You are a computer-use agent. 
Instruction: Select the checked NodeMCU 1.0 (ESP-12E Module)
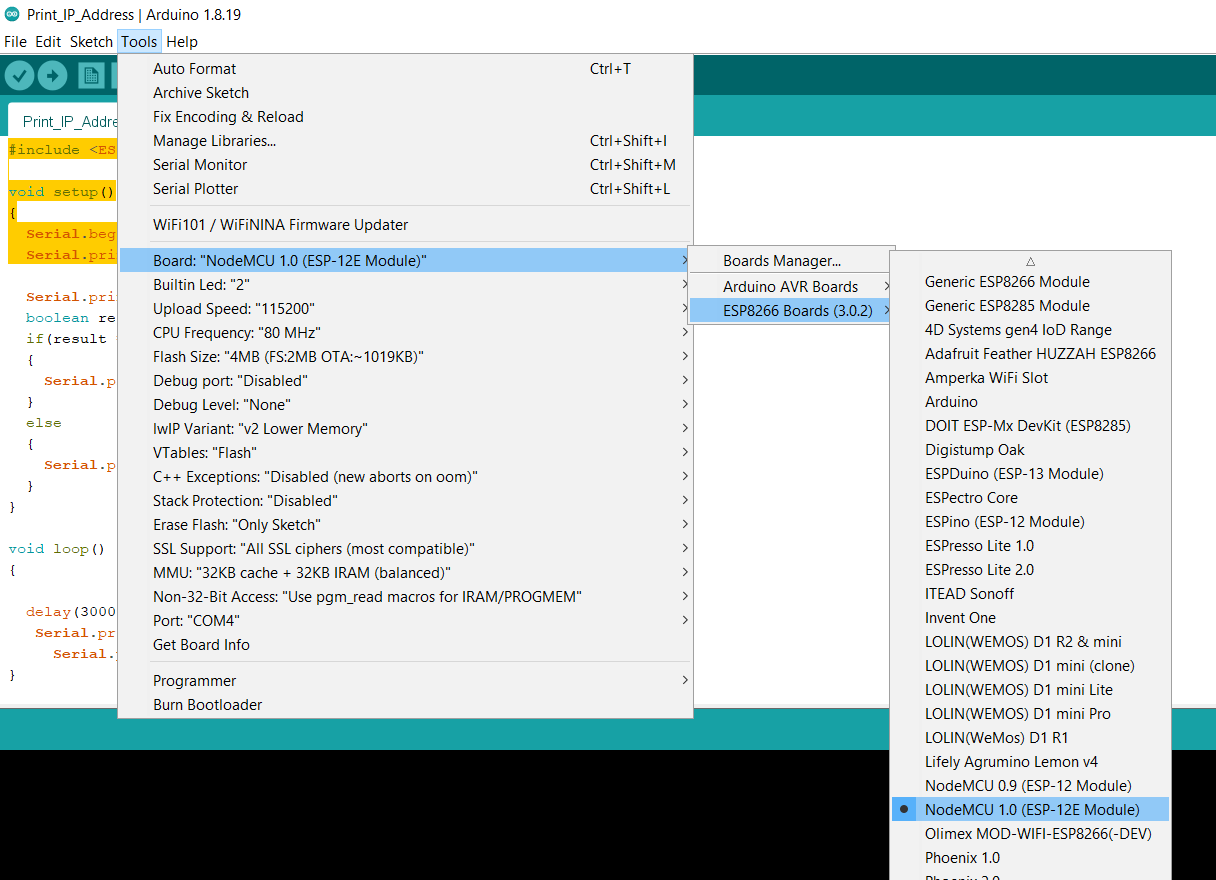pyautogui.click(x=1030, y=810)
